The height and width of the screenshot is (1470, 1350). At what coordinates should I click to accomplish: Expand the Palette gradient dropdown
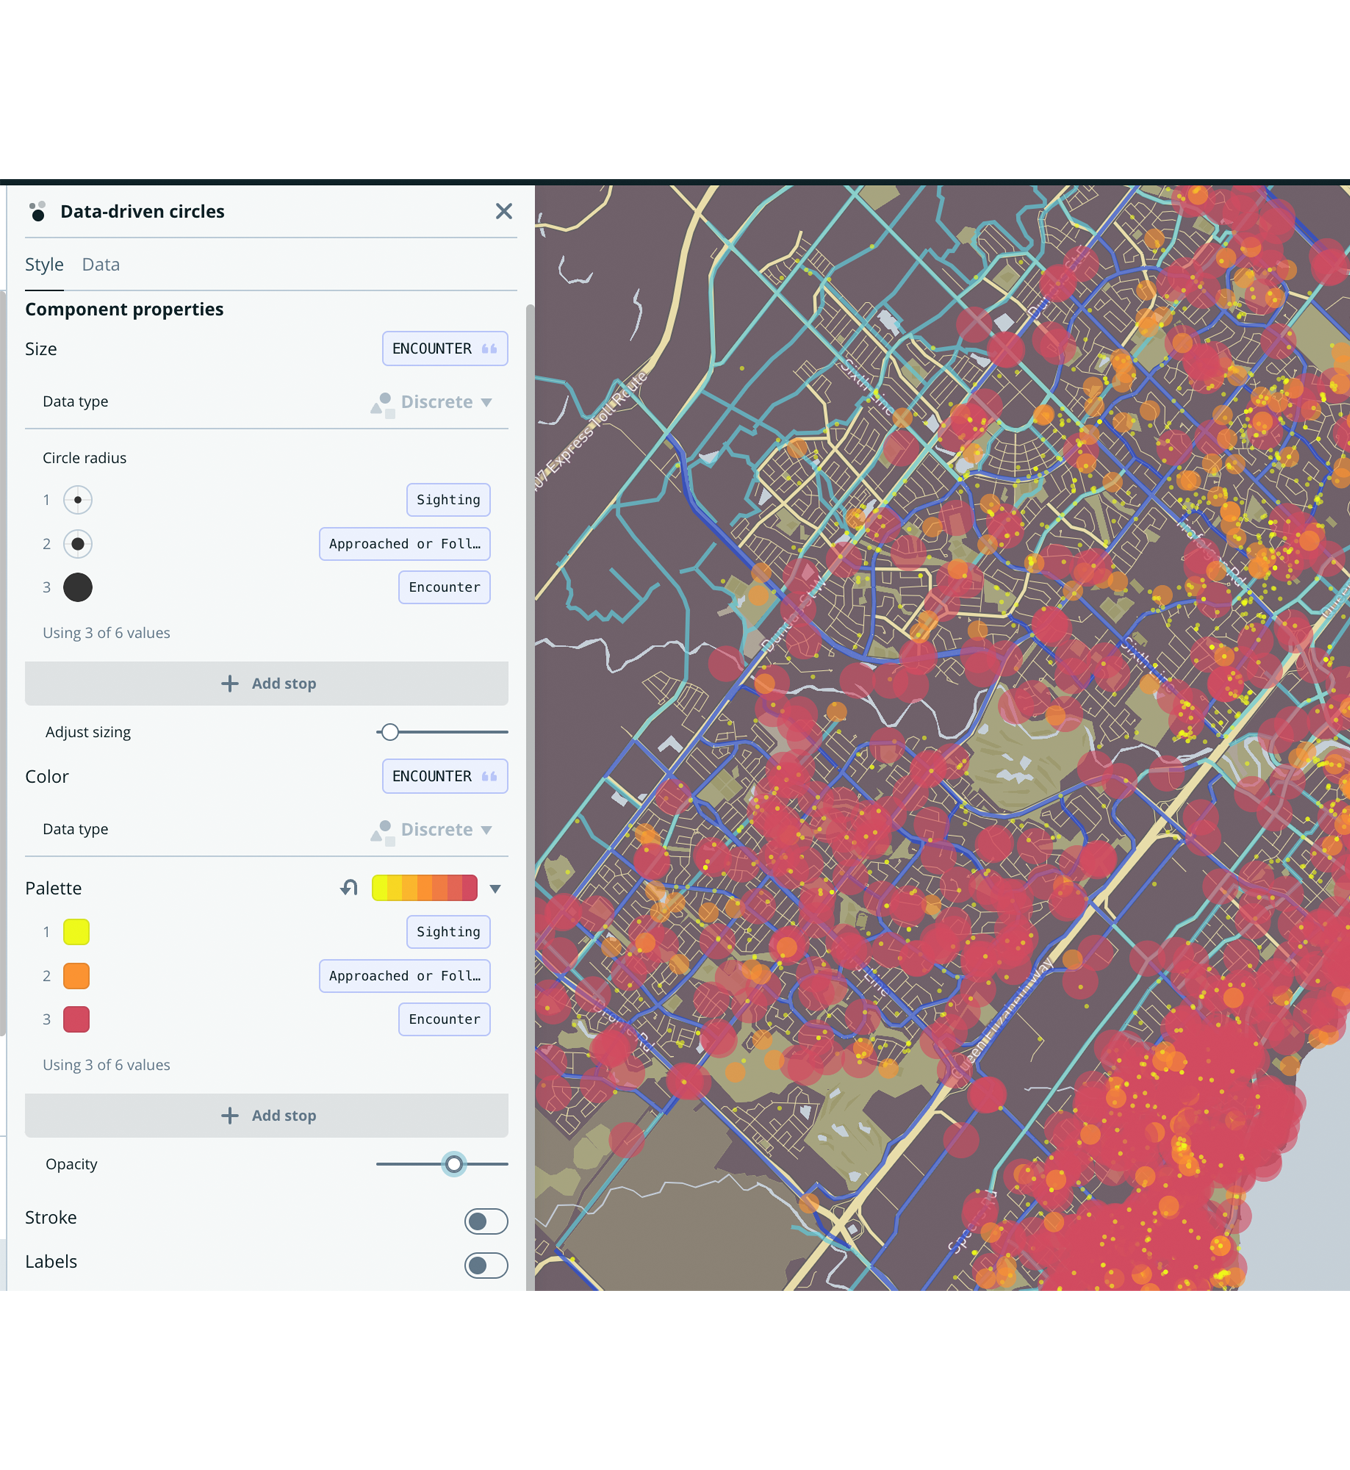(495, 888)
